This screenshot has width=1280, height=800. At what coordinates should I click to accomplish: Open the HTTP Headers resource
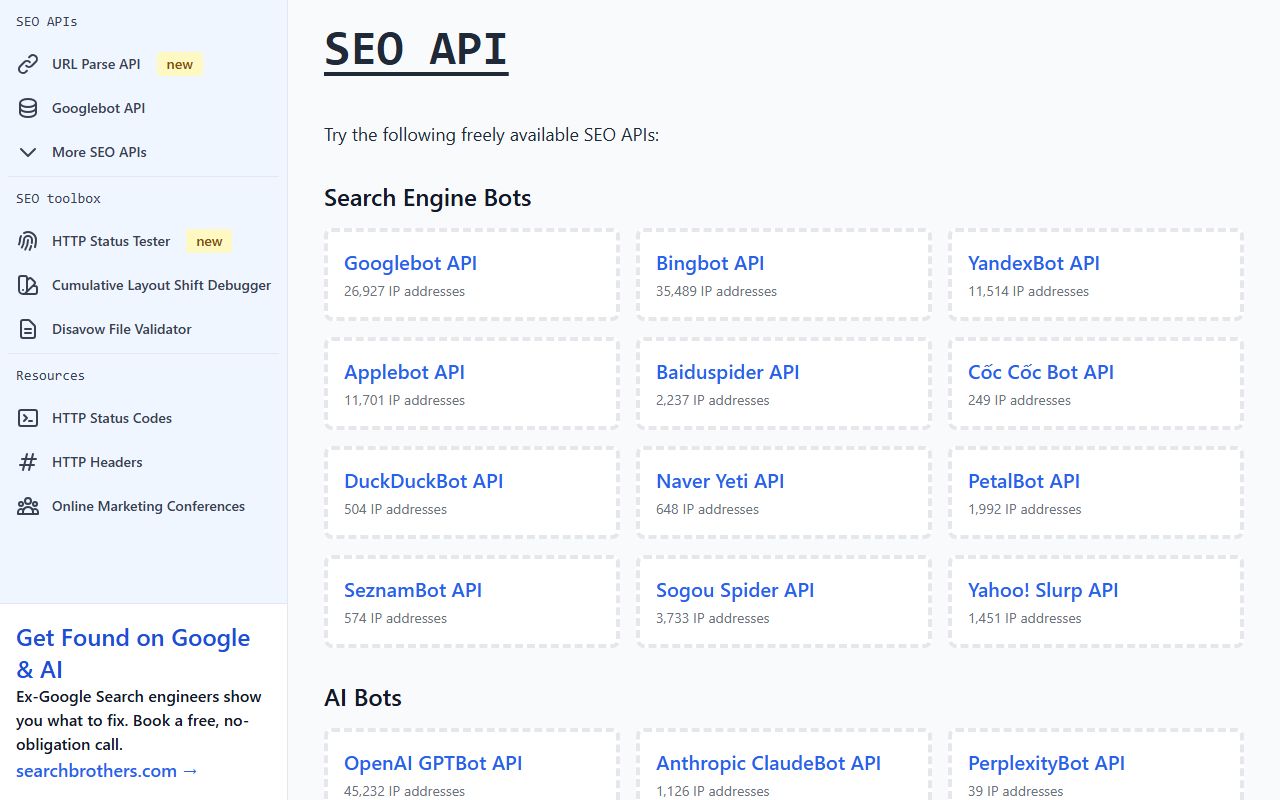coord(143,462)
